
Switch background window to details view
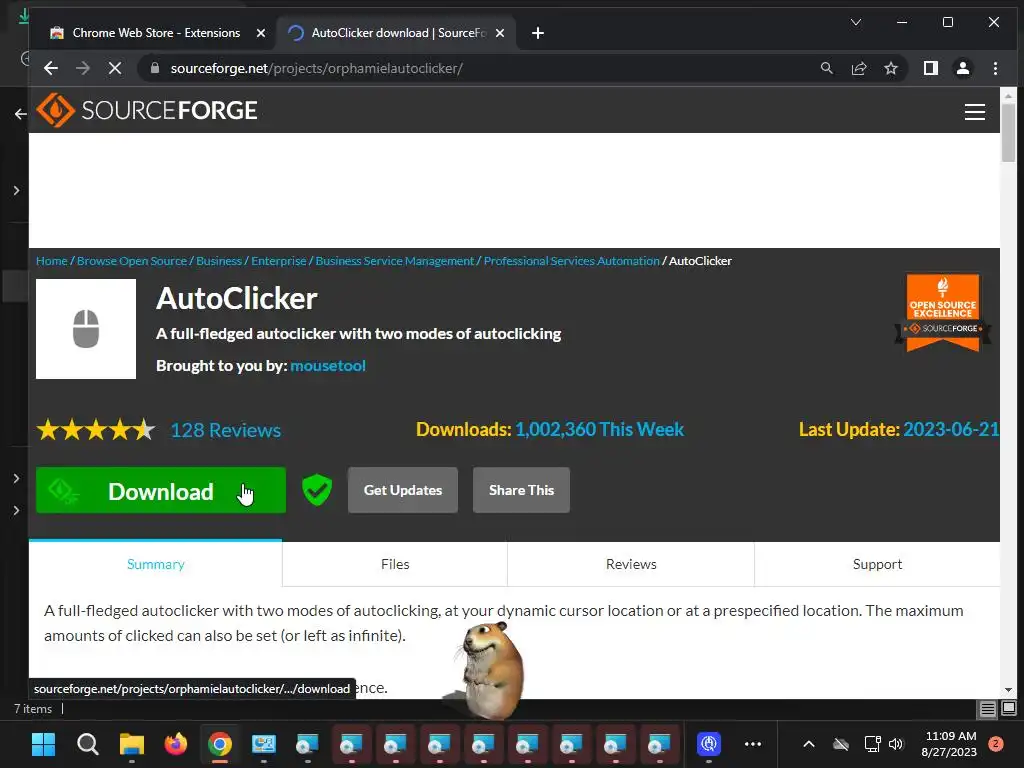(x=987, y=709)
